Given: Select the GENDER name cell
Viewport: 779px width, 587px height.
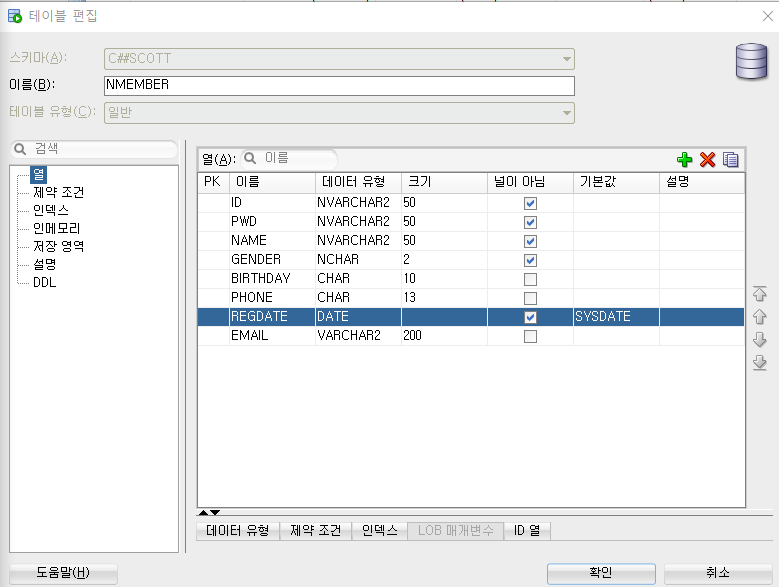Looking at the screenshot, I should 272,260.
